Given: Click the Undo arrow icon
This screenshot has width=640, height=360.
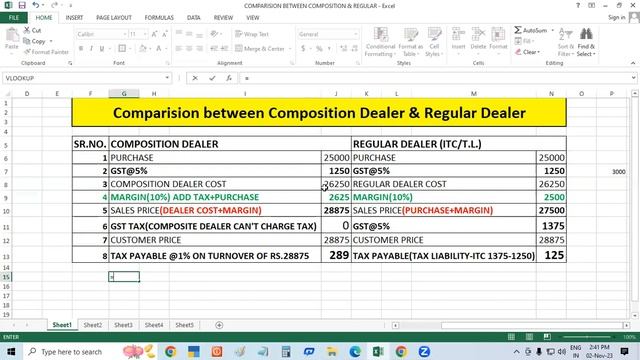Looking at the screenshot, I should point(36,5).
